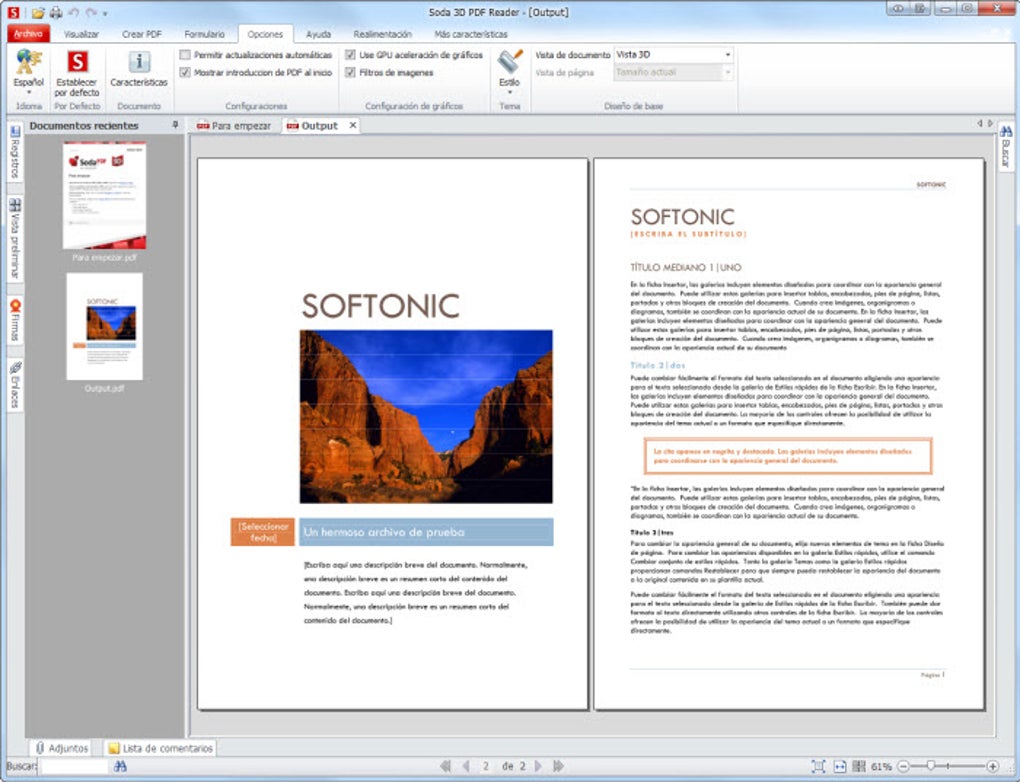1020x782 pixels.
Task: Open the Registros side panel
Action: (x=15, y=154)
